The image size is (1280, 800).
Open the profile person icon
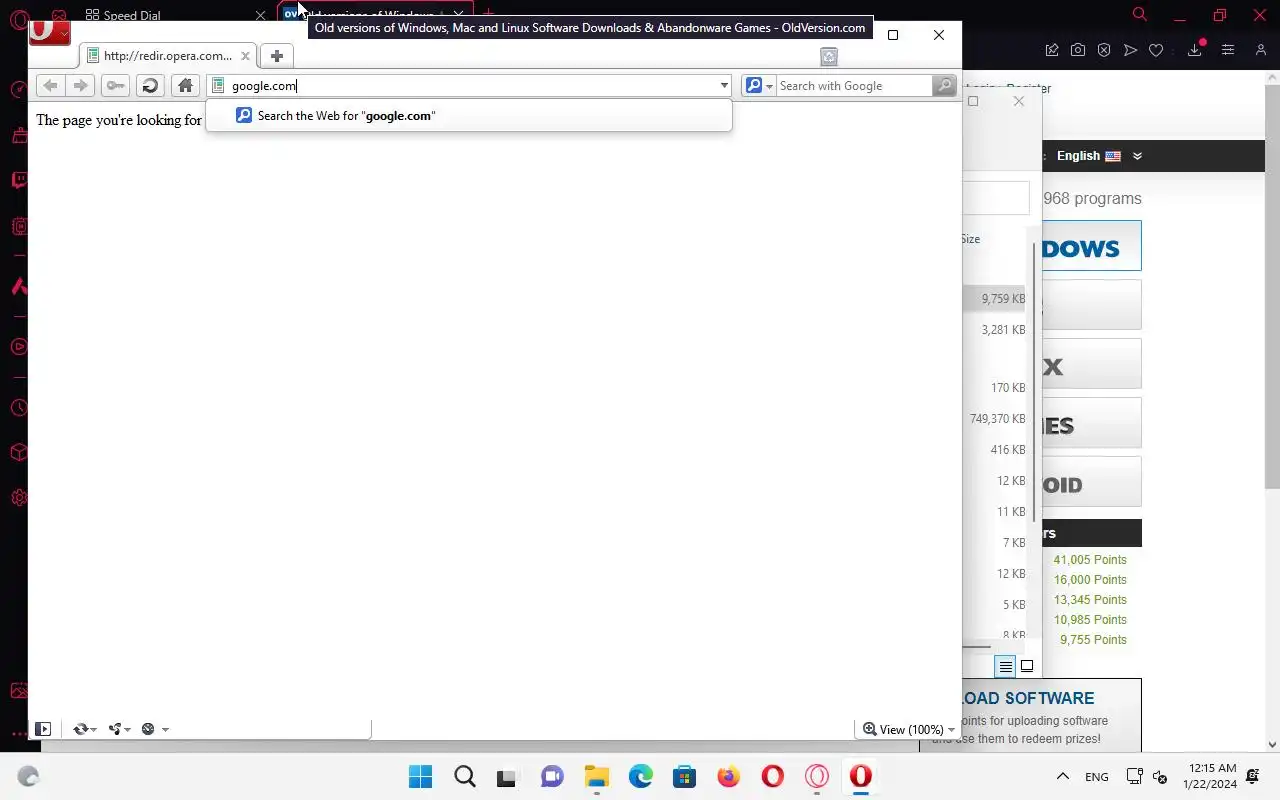tap(1259, 50)
